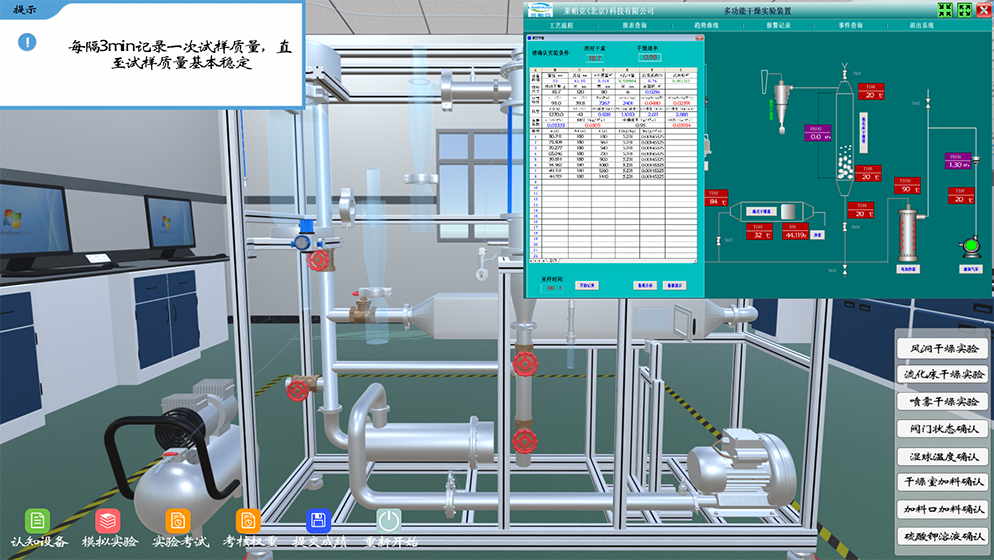Click the 开始记录 button in data window

[587, 285]
